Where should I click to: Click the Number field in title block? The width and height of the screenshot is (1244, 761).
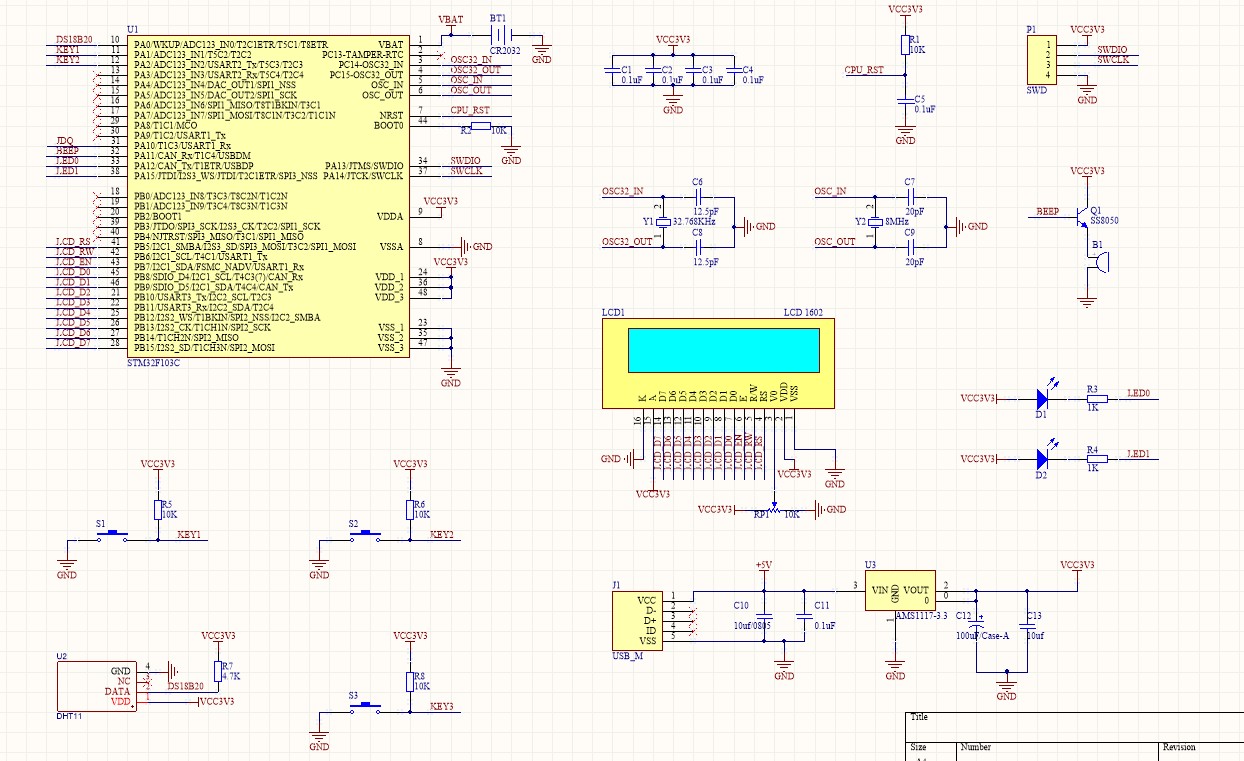976,747
